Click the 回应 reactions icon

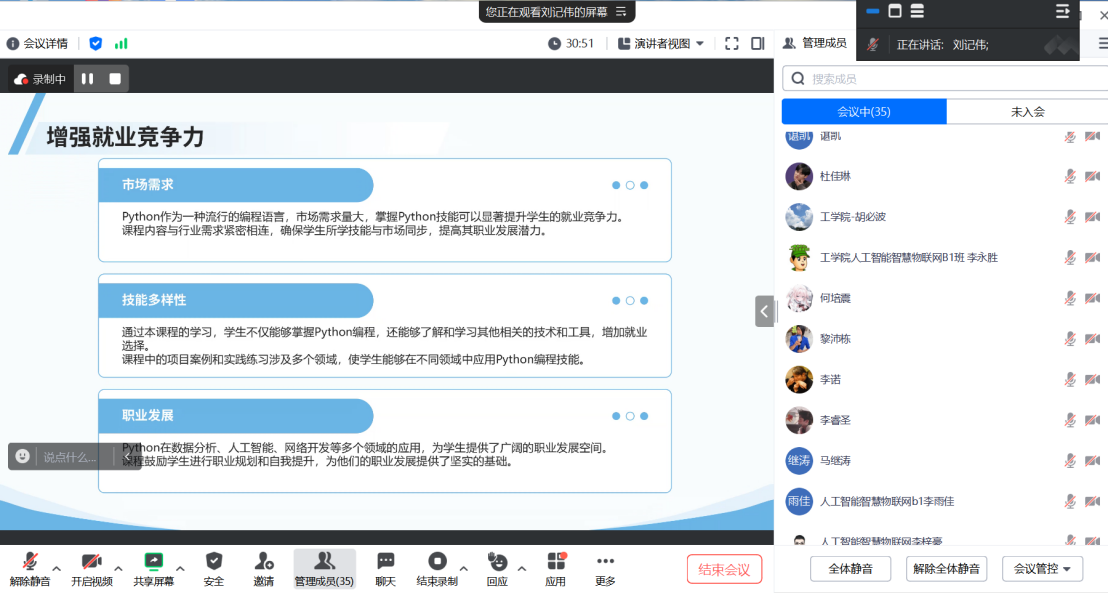click(x=497, y=563)
